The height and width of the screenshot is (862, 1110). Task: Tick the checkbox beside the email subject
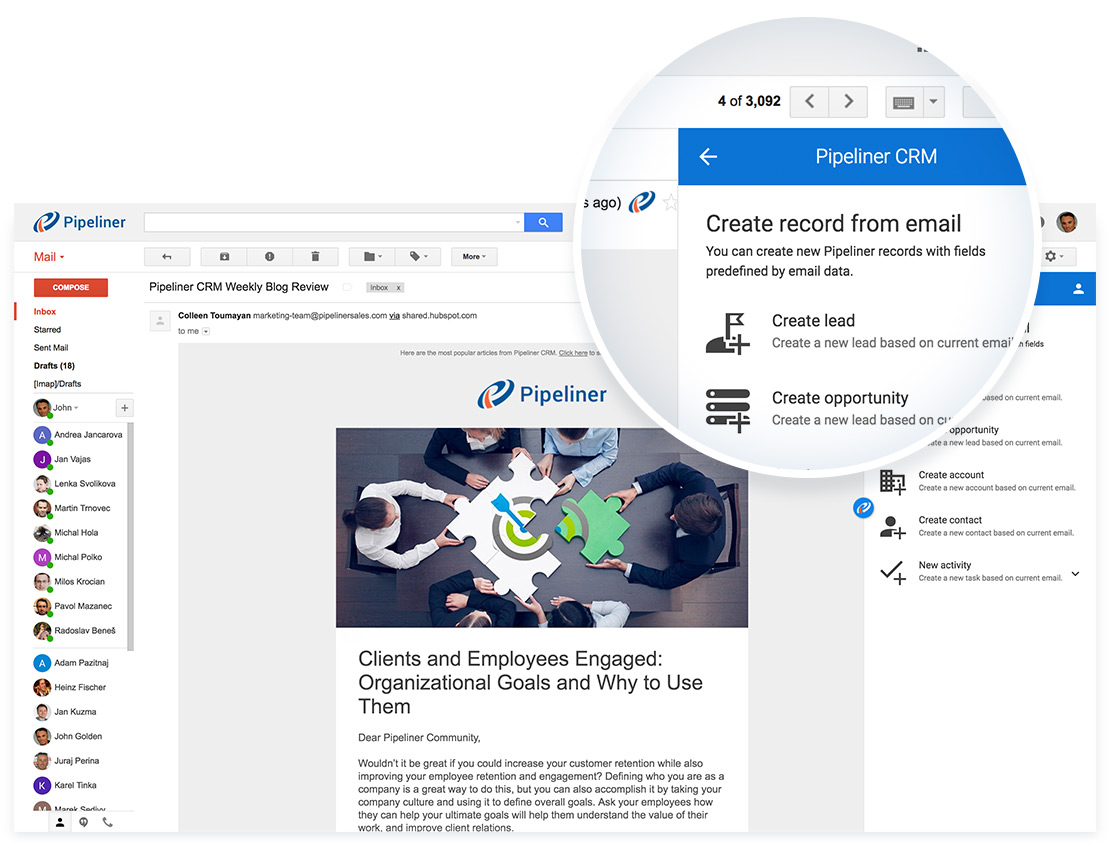click(346, 286)
